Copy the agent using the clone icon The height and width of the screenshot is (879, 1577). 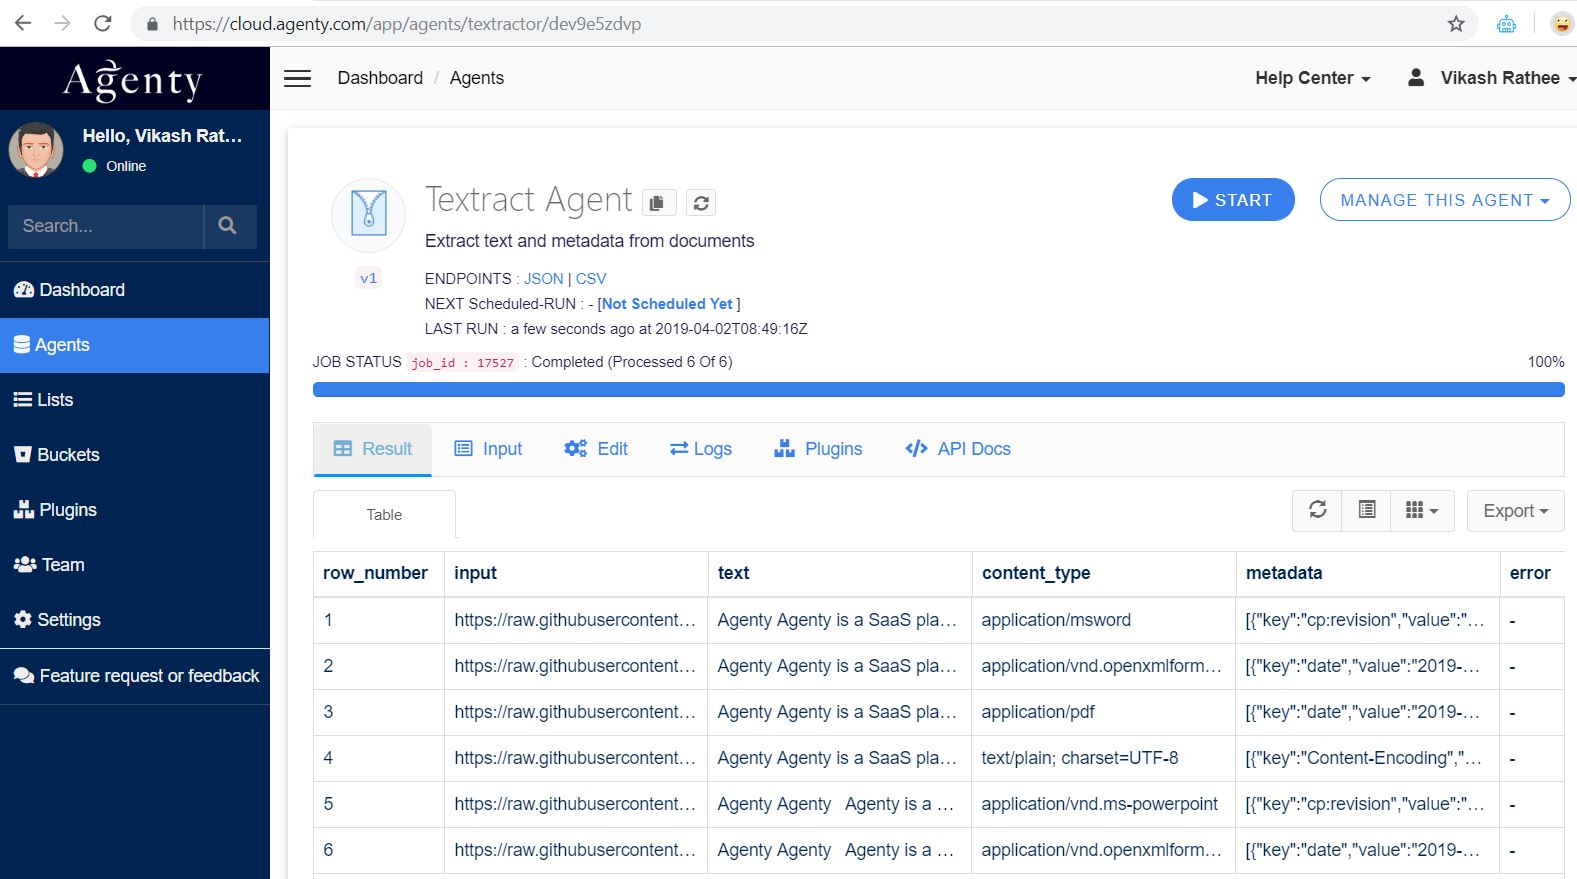[658, 202]
